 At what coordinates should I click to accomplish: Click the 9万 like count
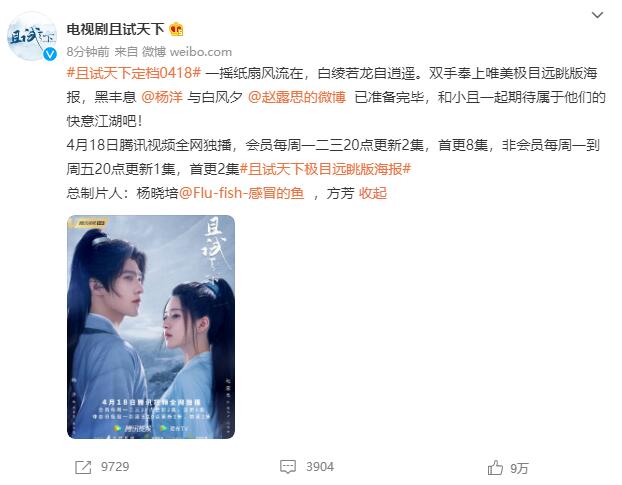point(519,468)
